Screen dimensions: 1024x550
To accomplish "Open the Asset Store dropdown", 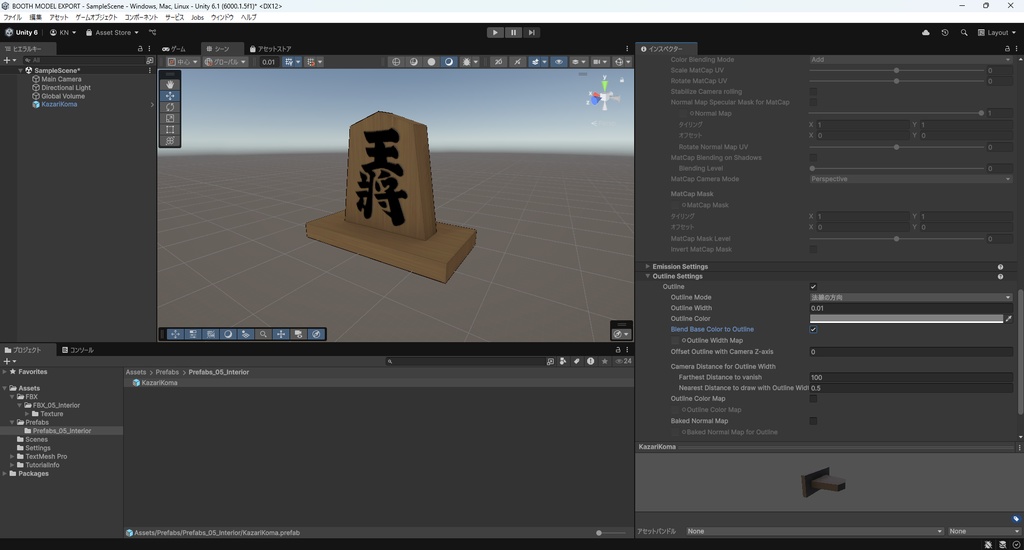I will pos(112,32).
